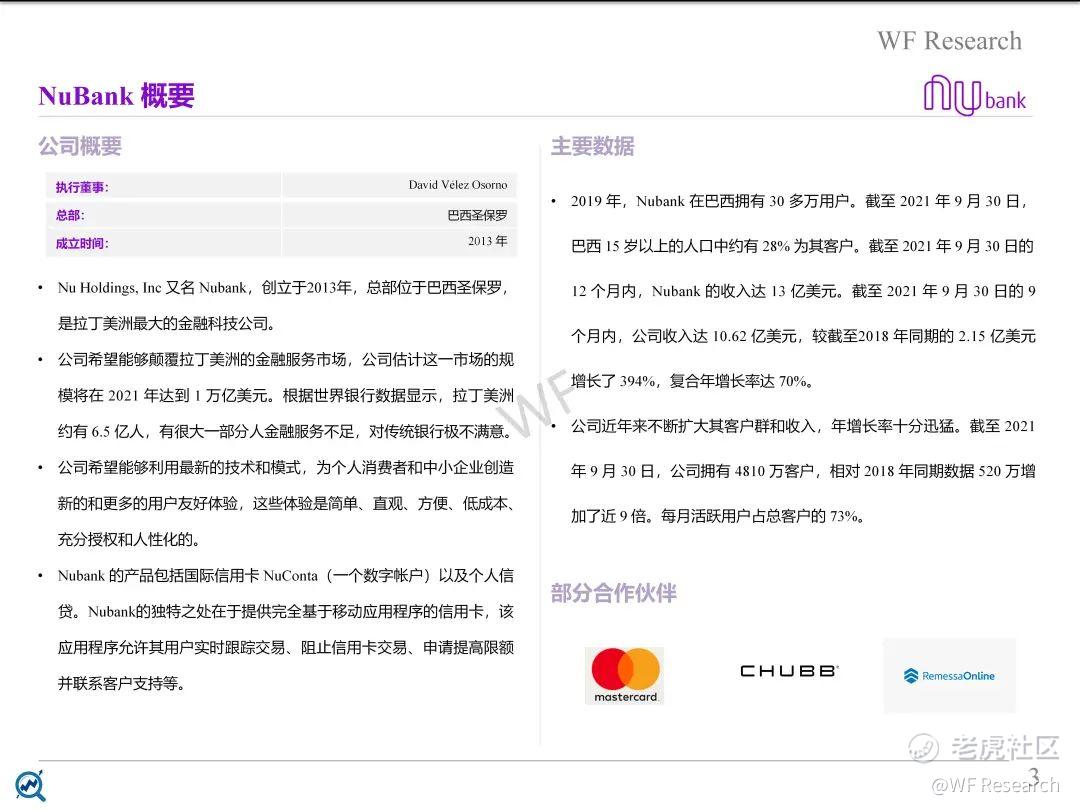Image resolution: width=1080 pixels, height=810 pixels.
Task: Click the RemessaOnline partner logo
Action: click(949, 676)
